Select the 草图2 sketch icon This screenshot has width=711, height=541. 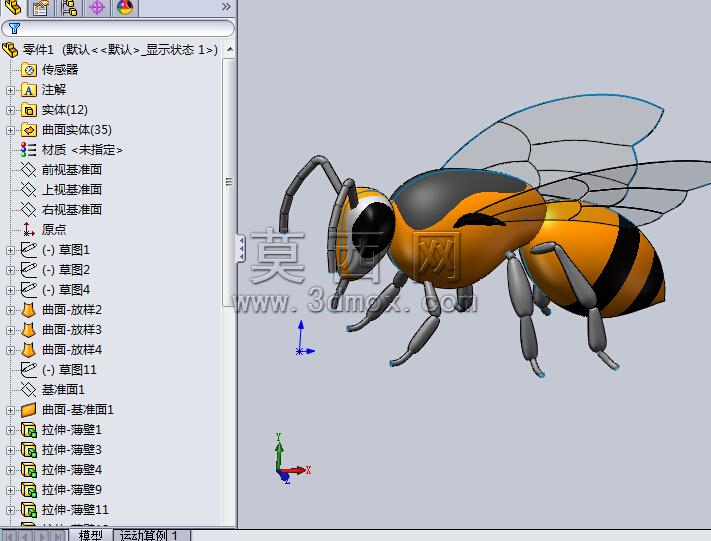(x=29, y=269)
